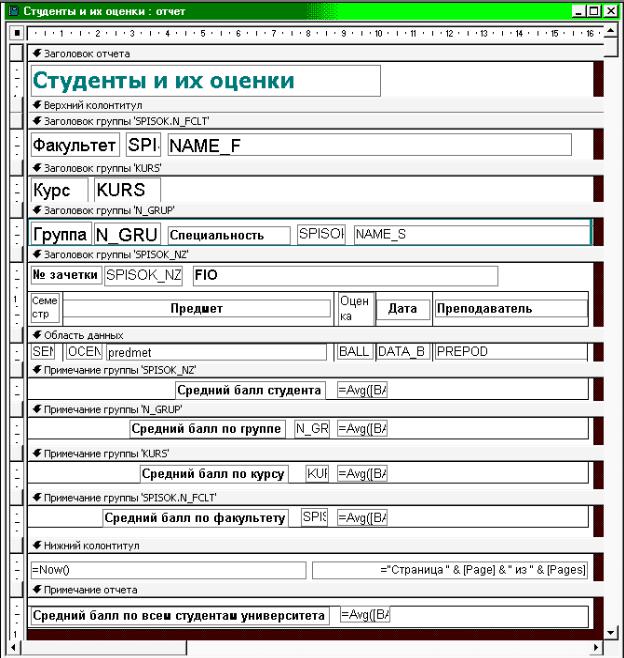
Task: Select 'Заголовок группы KURS' section bar
Action: 316,168
